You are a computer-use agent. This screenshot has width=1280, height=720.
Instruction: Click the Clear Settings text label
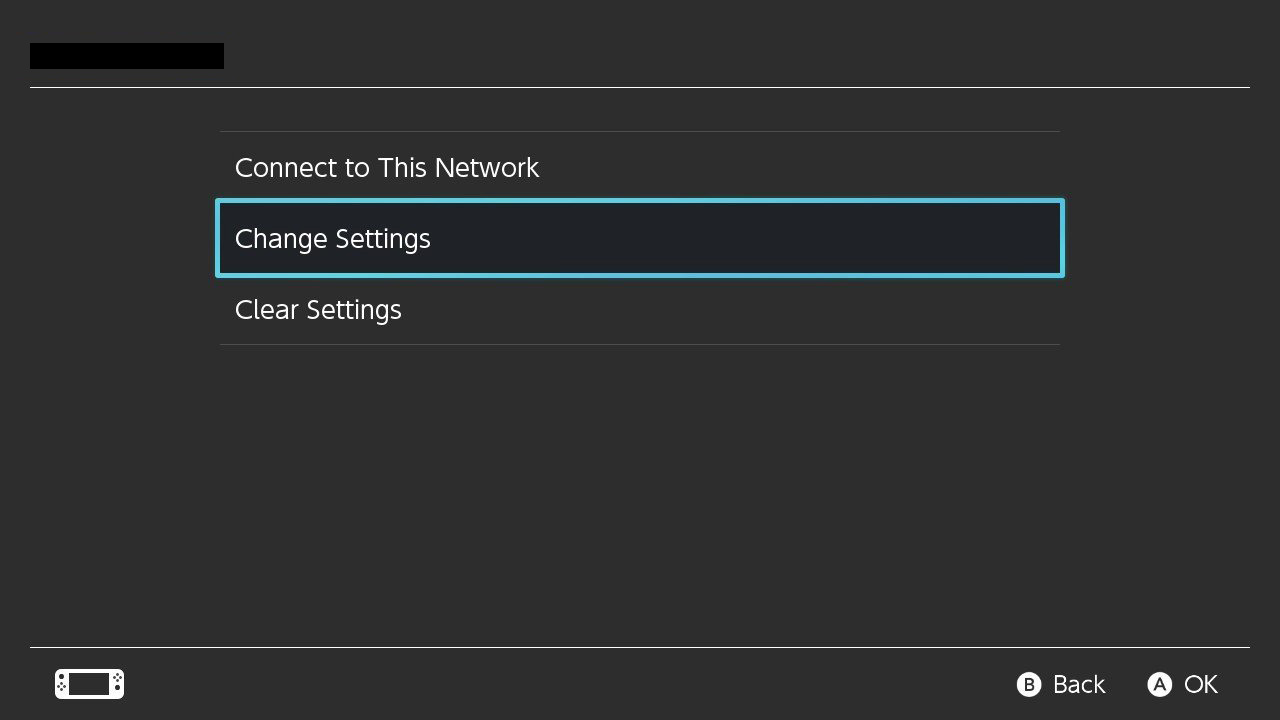[x=318, y=310]
